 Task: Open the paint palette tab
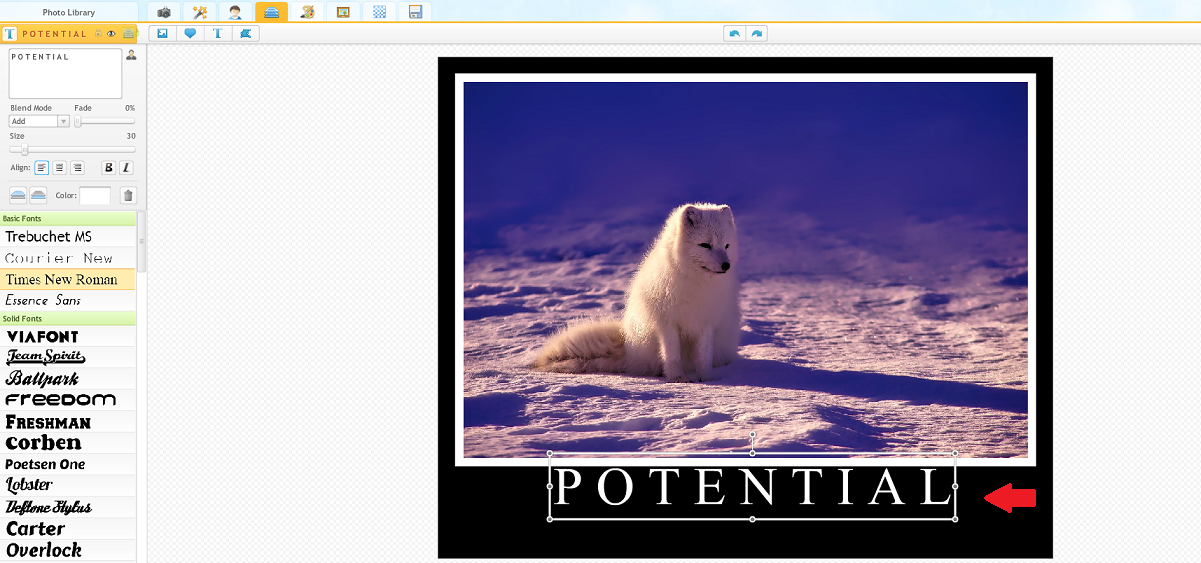(x=307, y=12)
